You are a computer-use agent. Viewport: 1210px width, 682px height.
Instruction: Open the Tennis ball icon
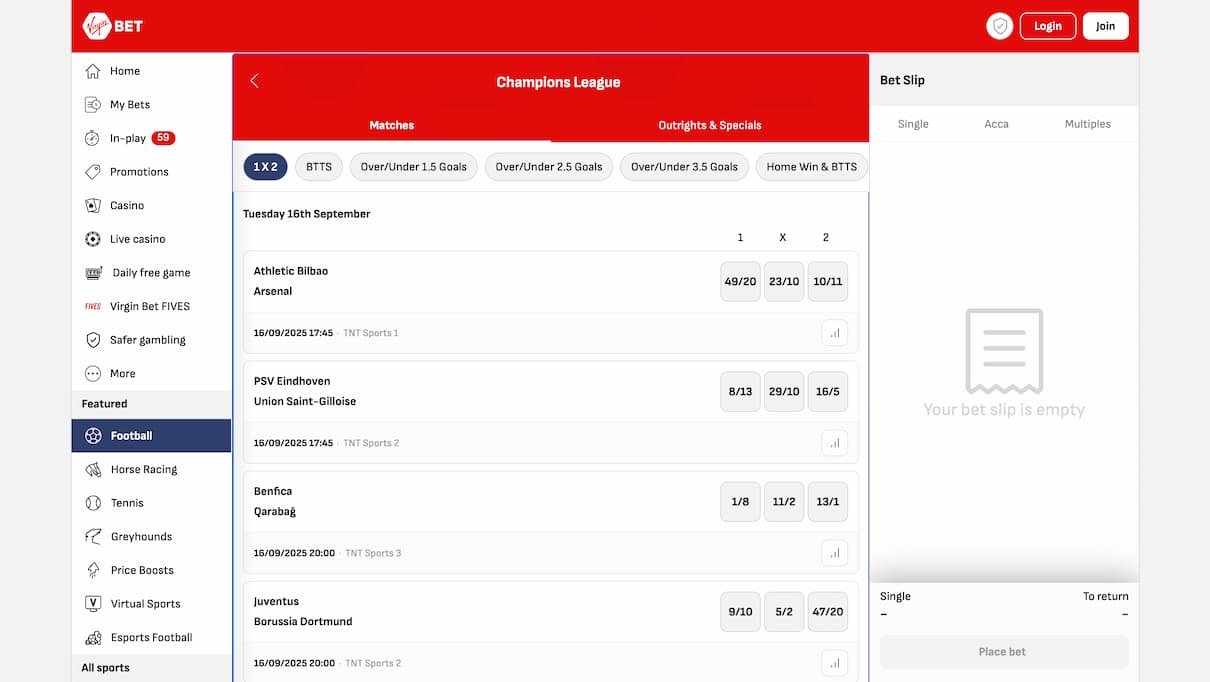coord(93,503)
